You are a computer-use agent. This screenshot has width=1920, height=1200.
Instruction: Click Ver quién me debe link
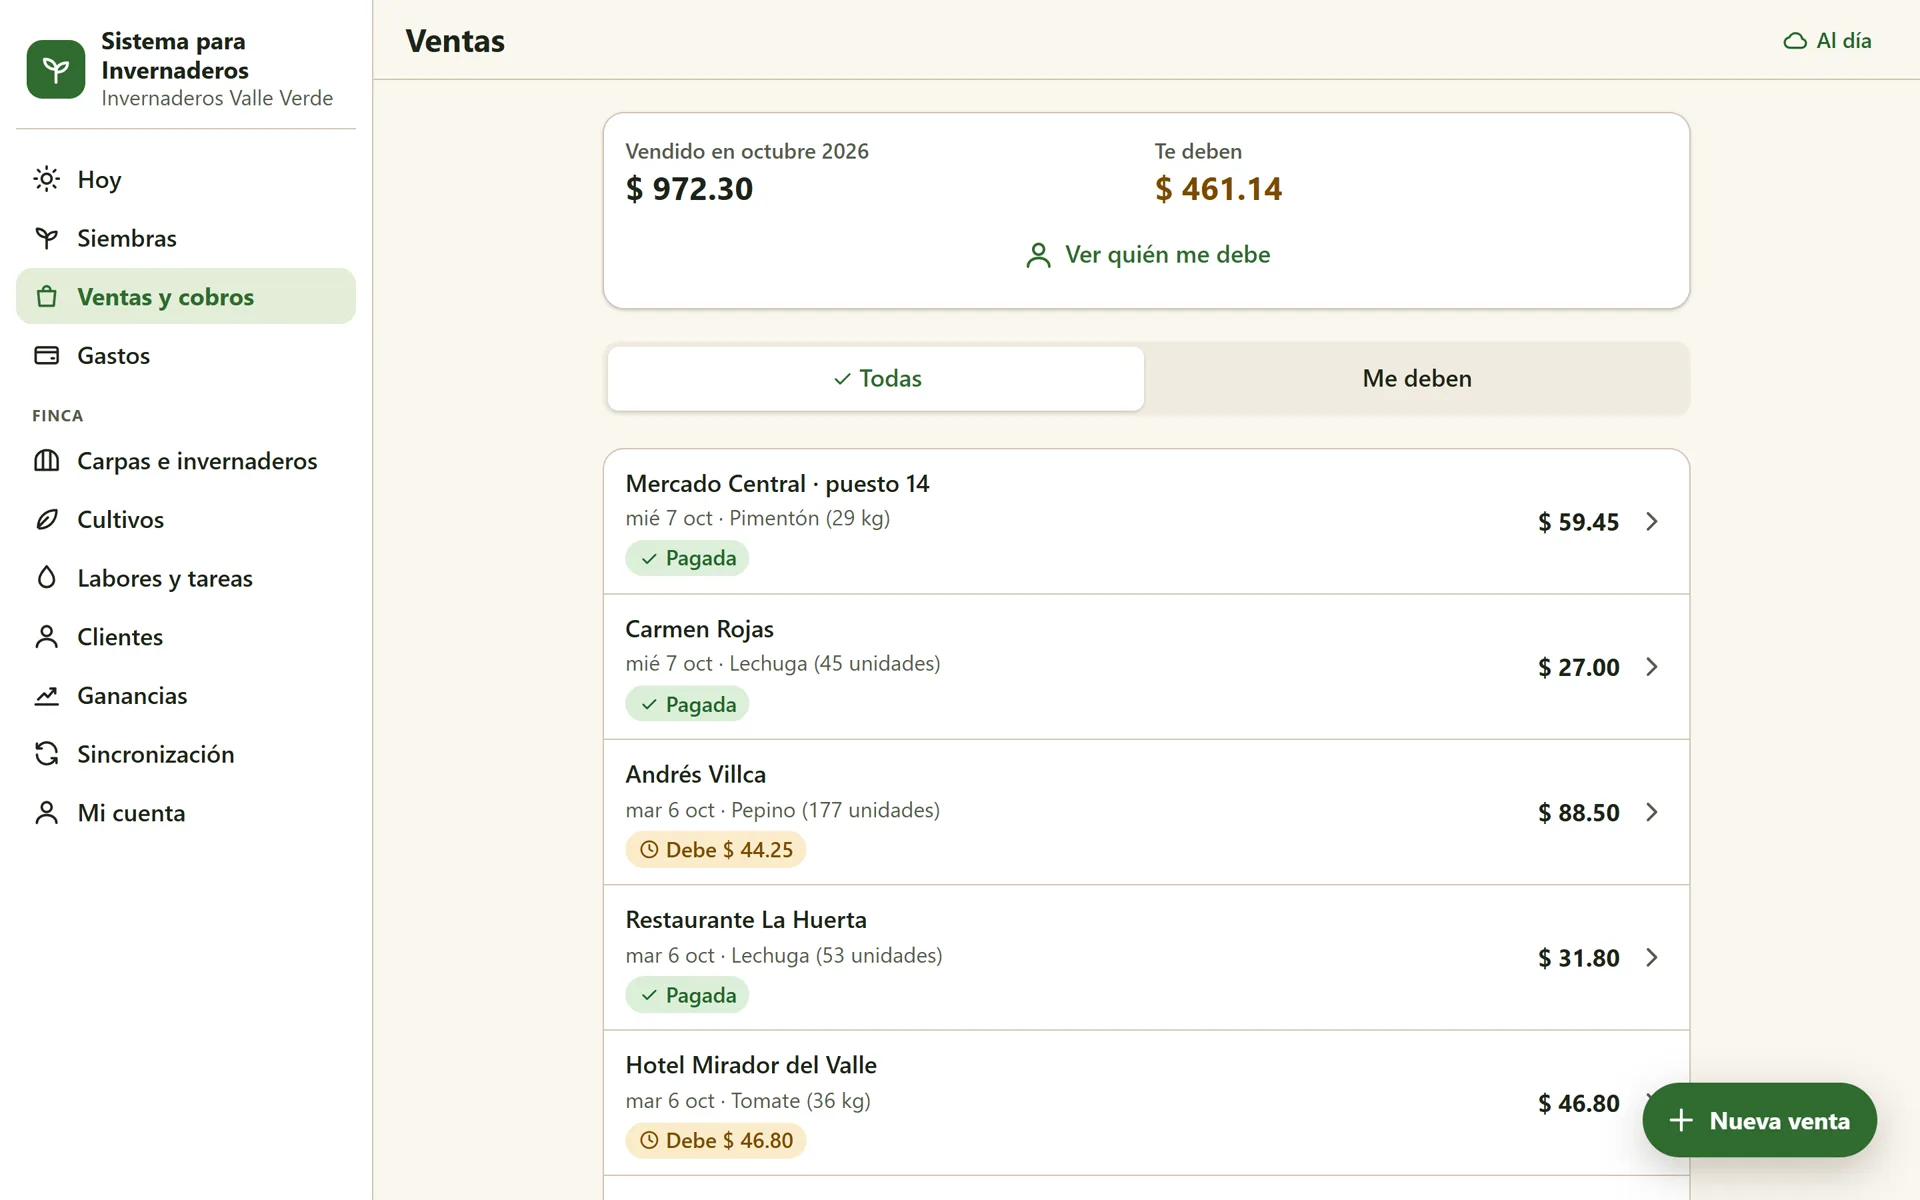[1147, 255]
